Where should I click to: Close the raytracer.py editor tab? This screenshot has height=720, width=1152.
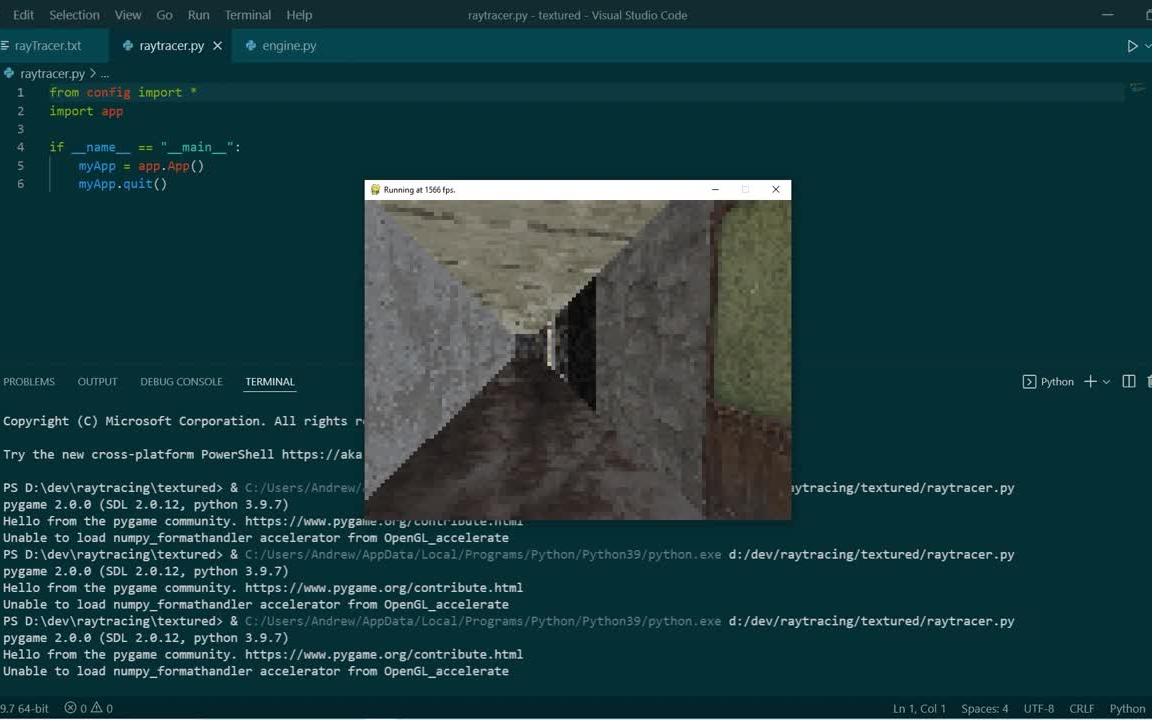point(217,45)
